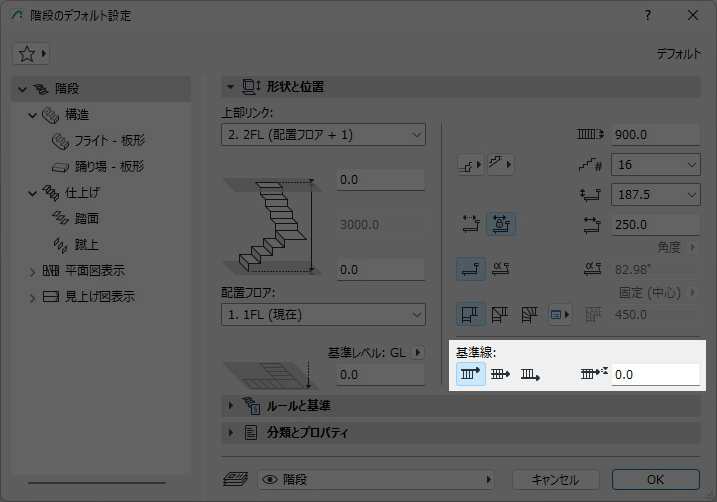717x502 pixels.
Task: Click the baseline offset input field
Action: click(654, 375)
